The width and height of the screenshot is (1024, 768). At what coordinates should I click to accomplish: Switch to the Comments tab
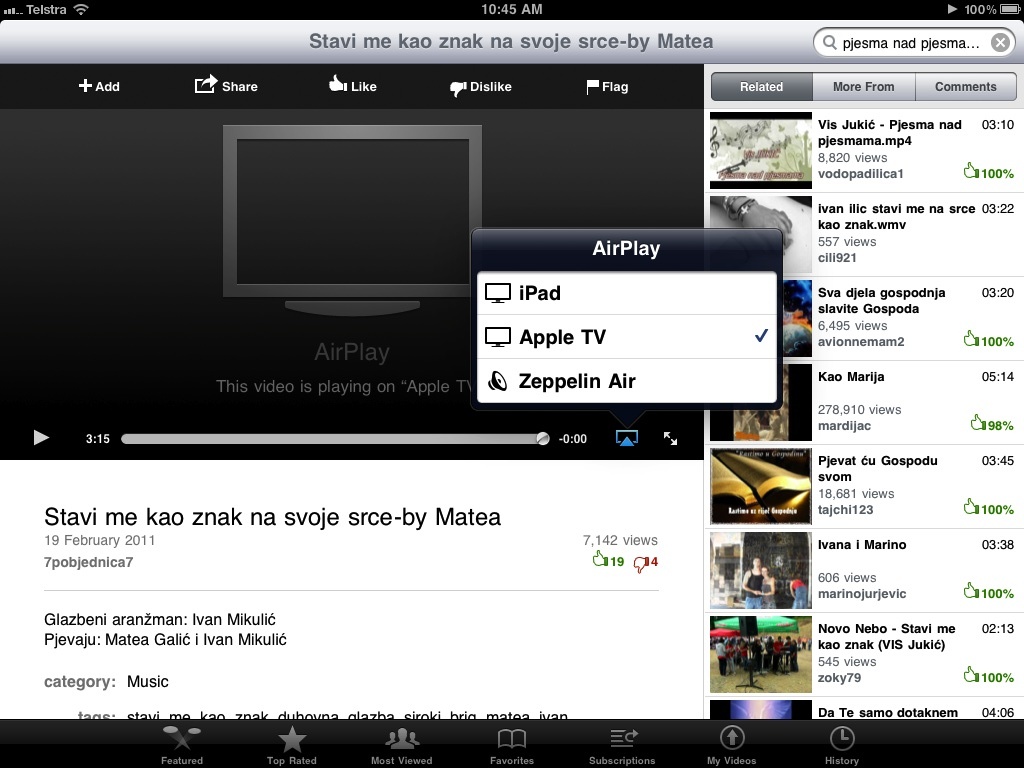pos(966,86)
